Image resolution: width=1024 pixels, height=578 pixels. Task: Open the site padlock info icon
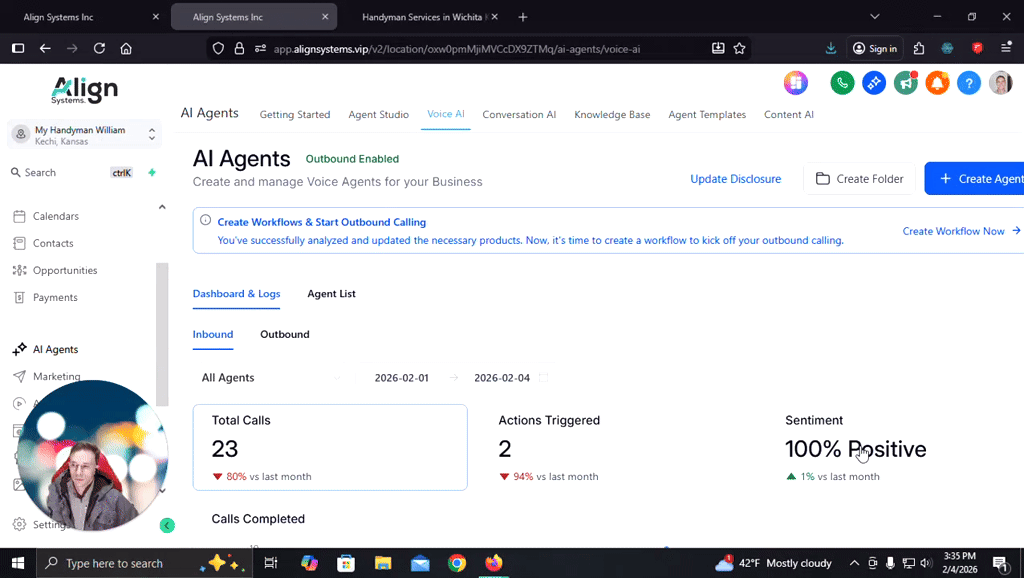[x=240, y=48]
